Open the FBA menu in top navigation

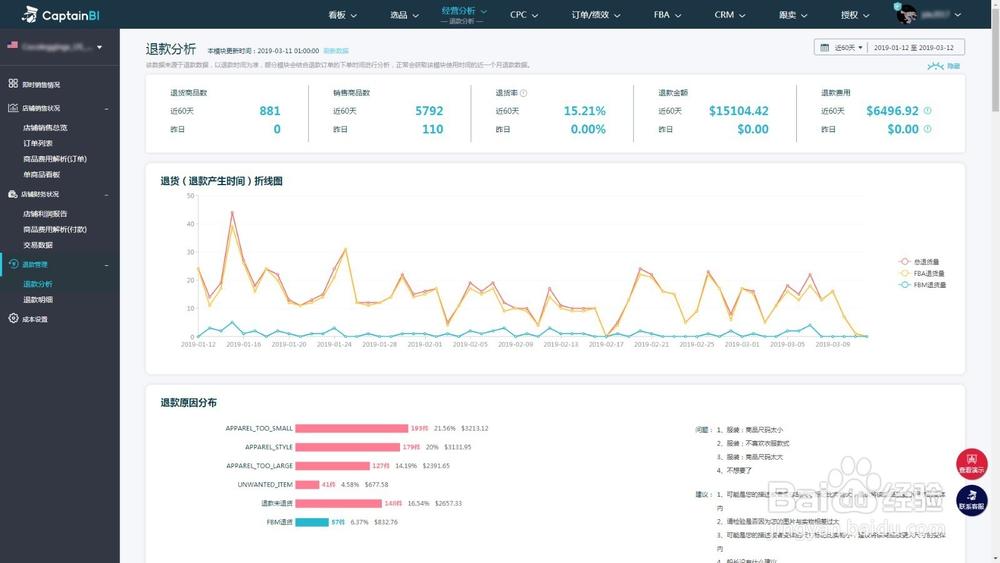667,15
